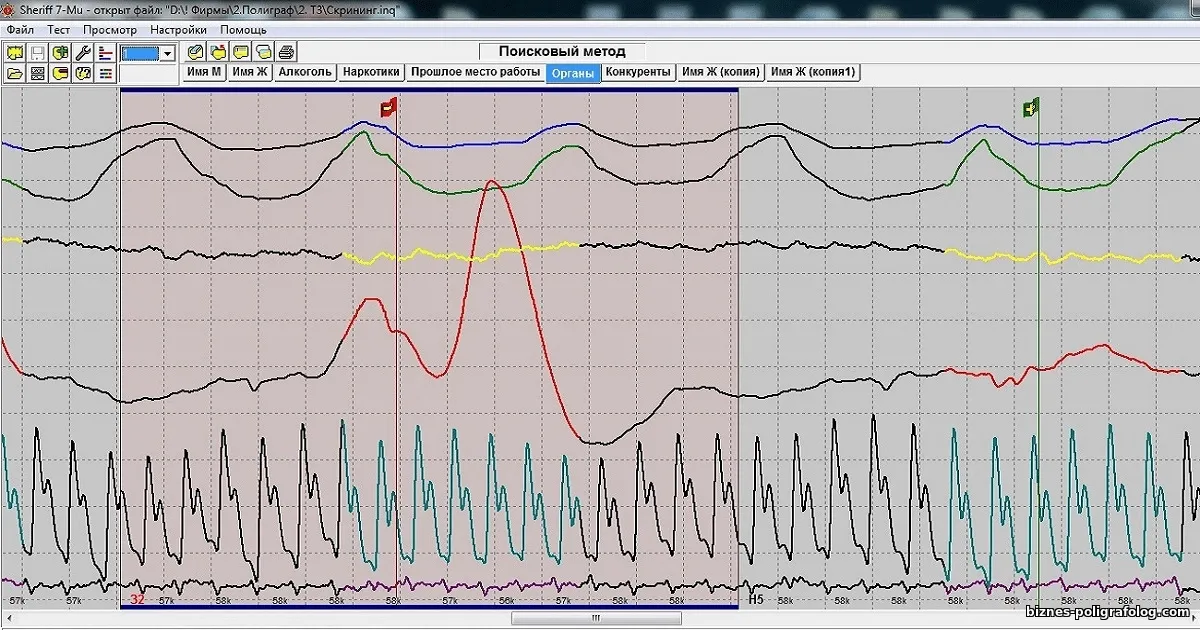Viewport: 1200px width, 630px height.
Task: Click the grayed floppy disk save icon
Action: 37,52
